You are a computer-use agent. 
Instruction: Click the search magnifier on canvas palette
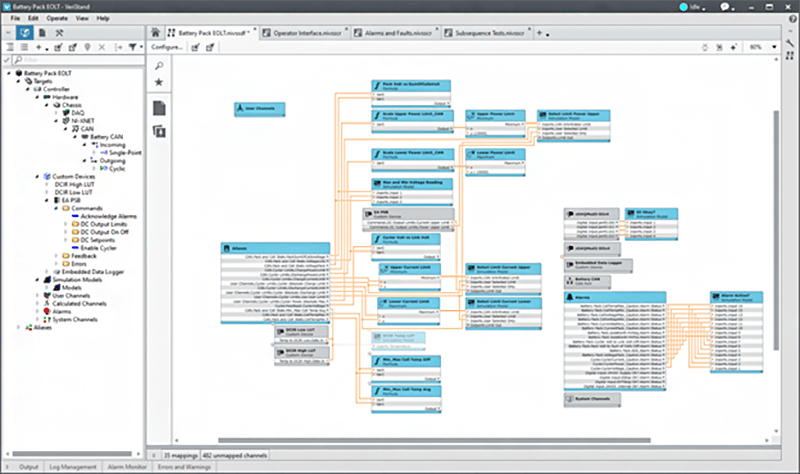tap(159, 65)
